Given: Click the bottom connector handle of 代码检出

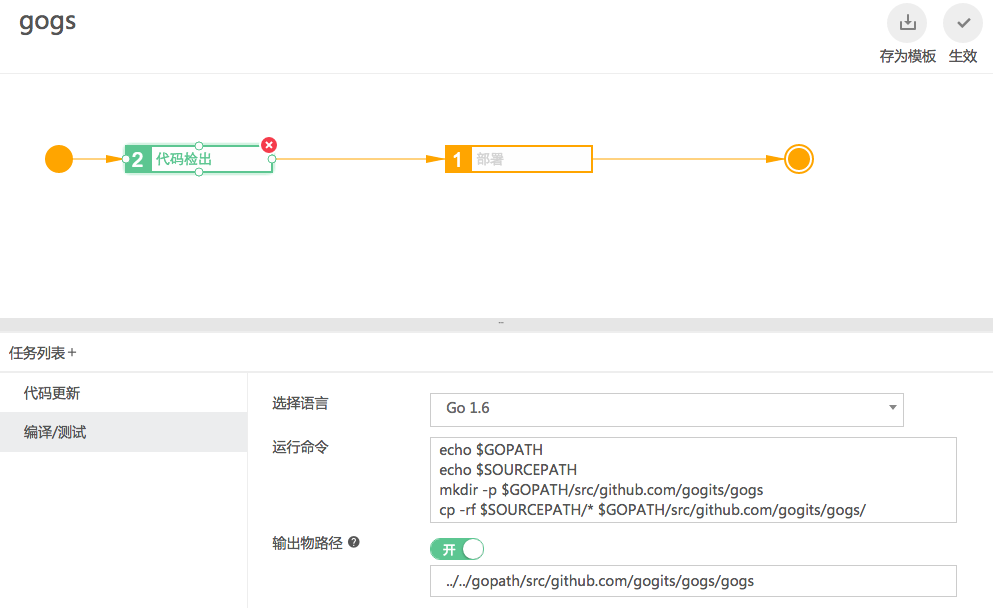Looking at the screenshot, I should 199,172.
